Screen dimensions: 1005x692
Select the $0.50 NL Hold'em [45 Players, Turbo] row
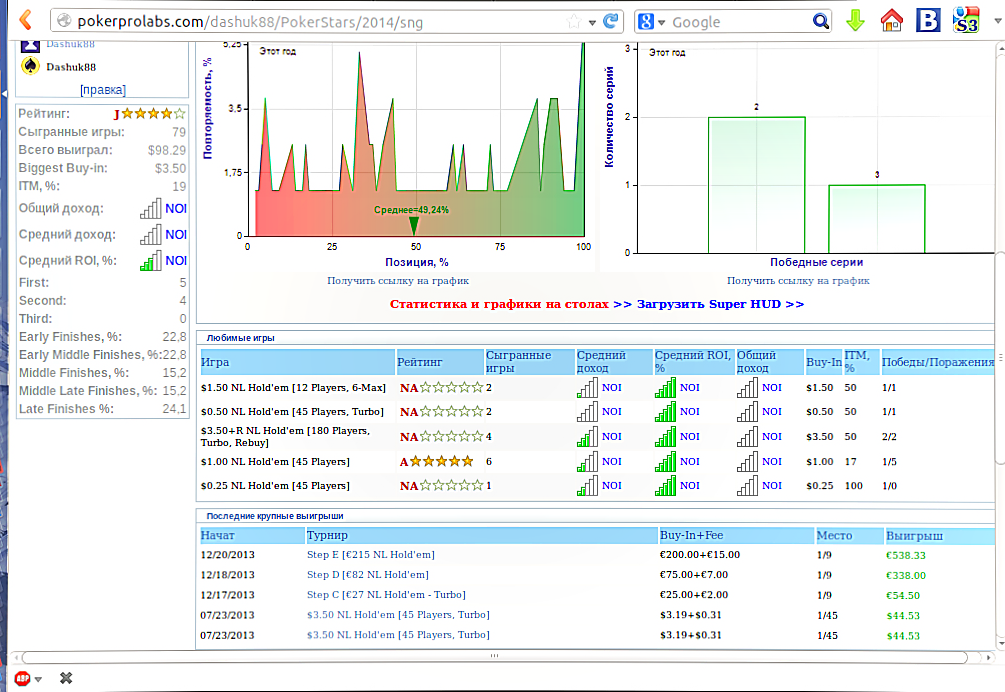coord(596,411)
